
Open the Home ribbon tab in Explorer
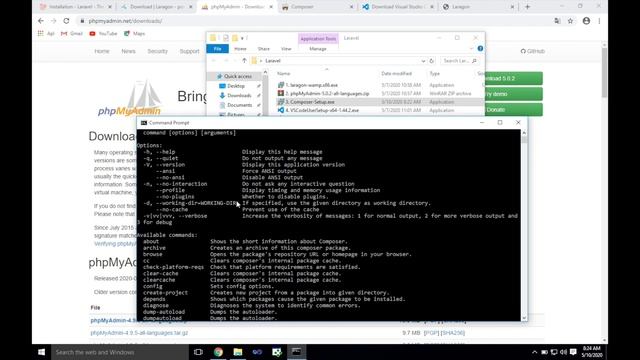tap(240, 49)
